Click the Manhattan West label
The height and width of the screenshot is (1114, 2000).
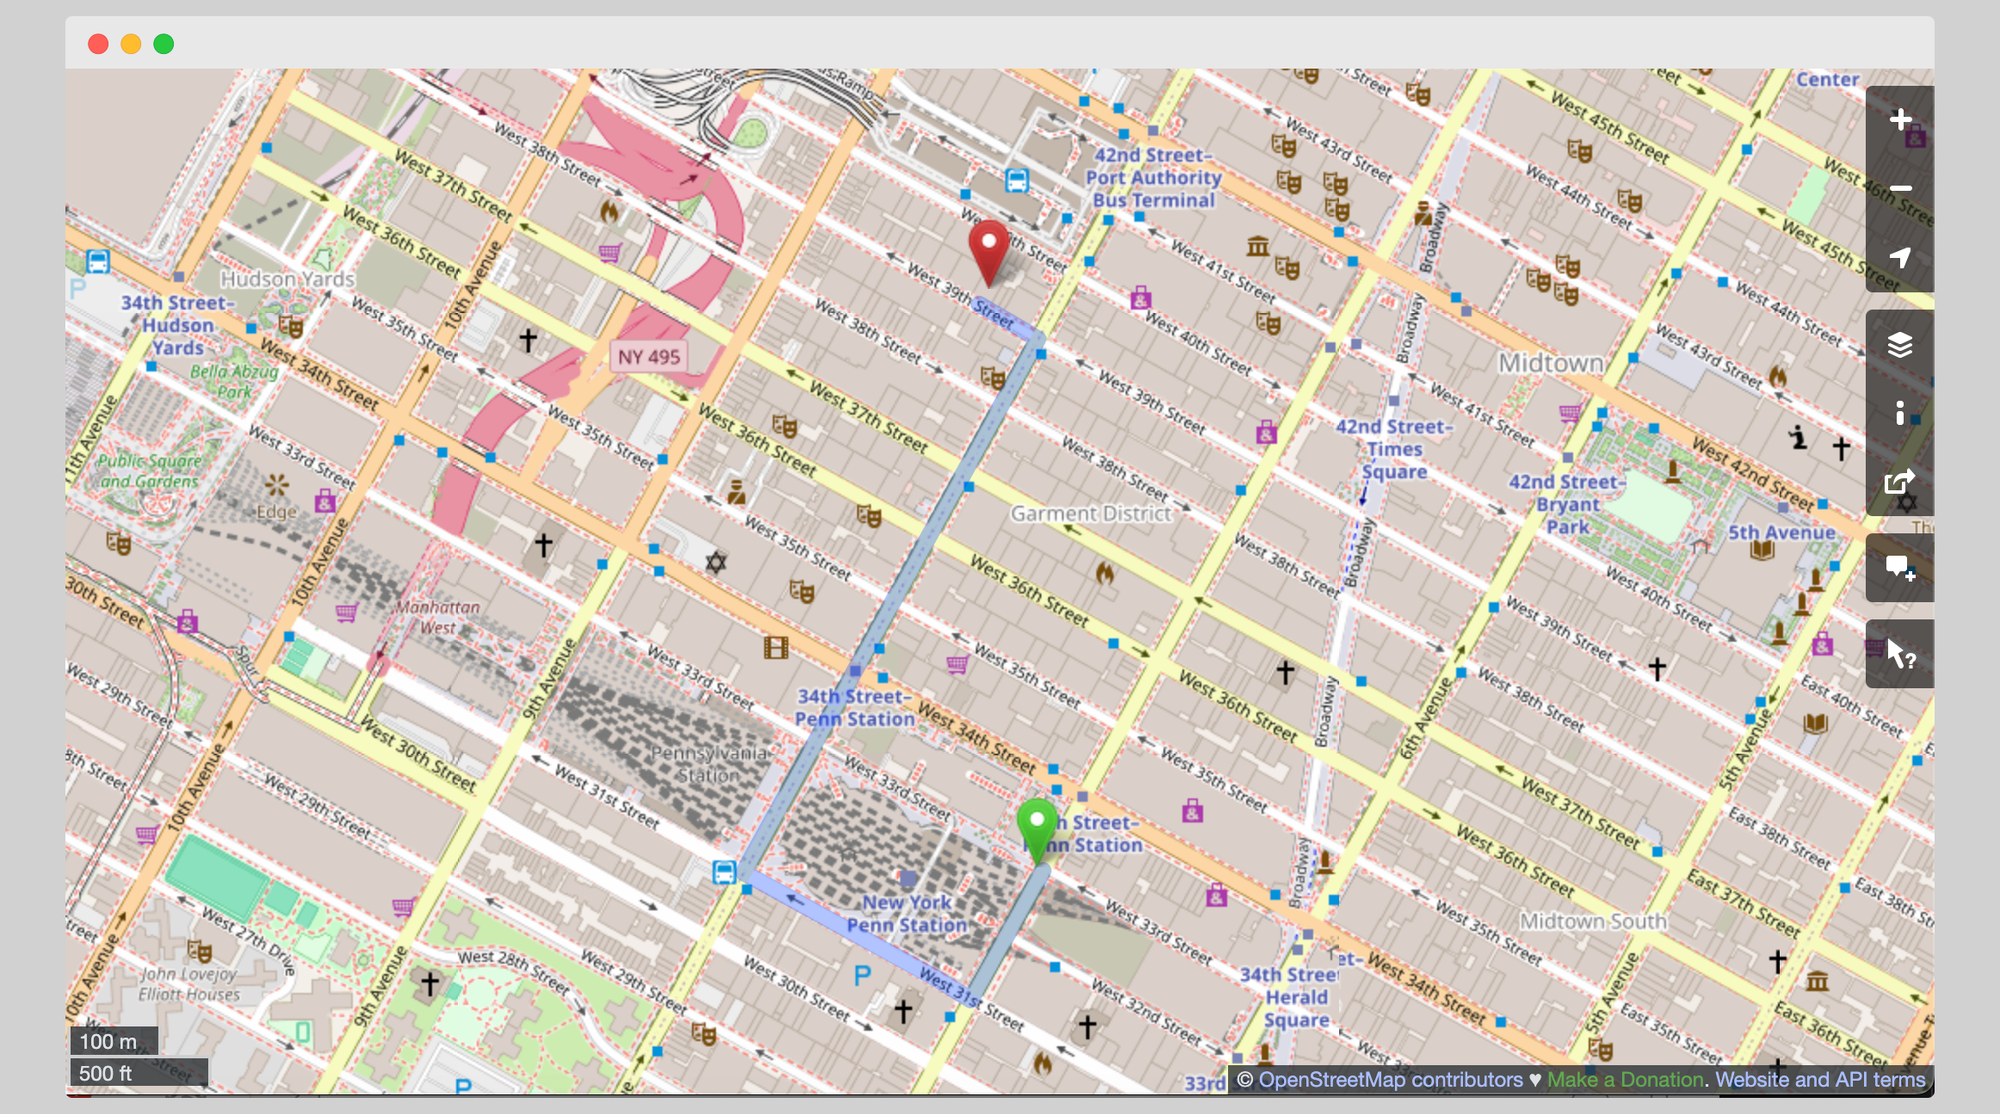point(438,617)
